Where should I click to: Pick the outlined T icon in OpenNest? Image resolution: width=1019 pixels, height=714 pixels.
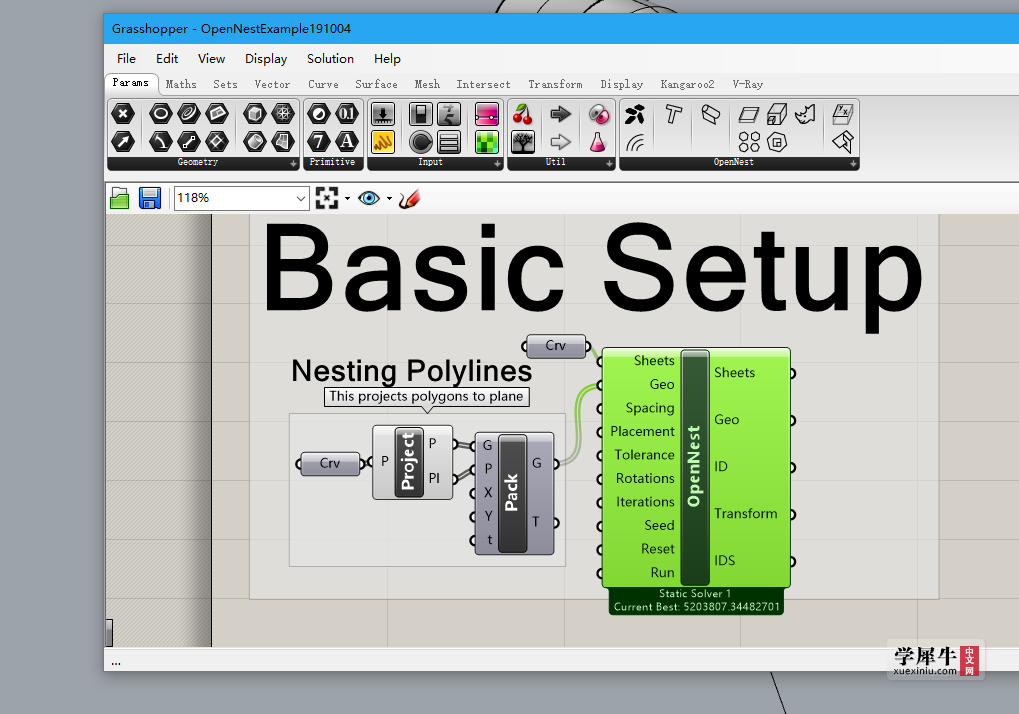673,114
